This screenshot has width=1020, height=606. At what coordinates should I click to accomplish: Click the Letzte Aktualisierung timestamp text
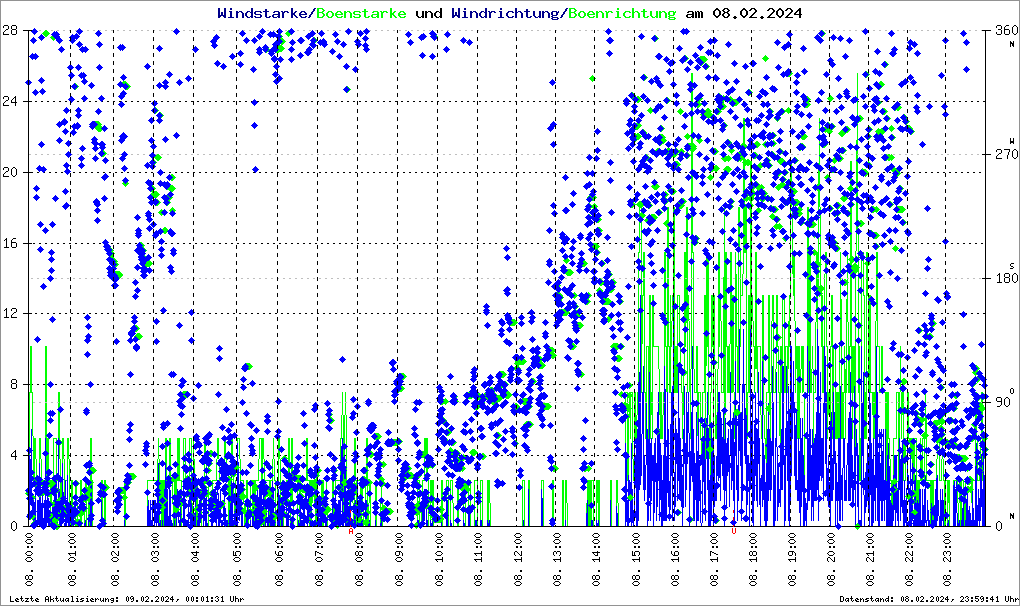point(124,599)
